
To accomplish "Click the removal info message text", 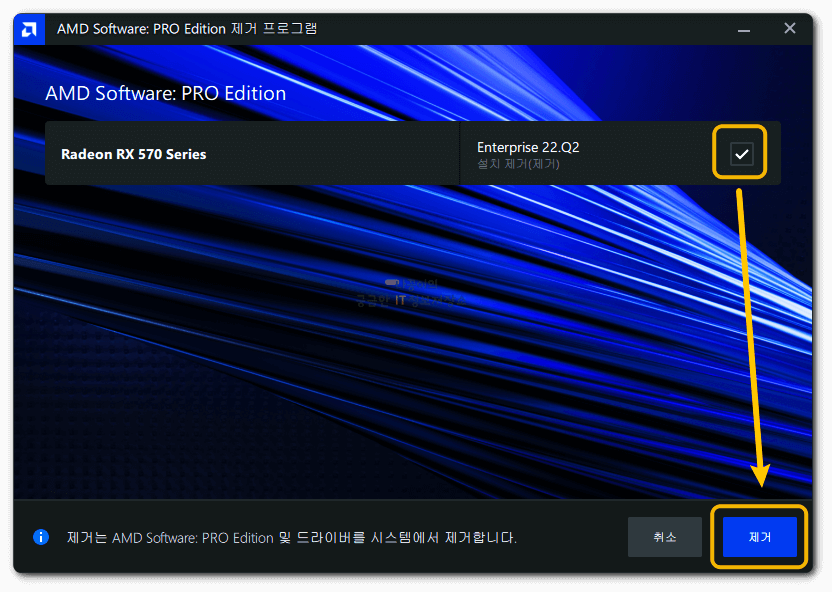I will (291, 537).
